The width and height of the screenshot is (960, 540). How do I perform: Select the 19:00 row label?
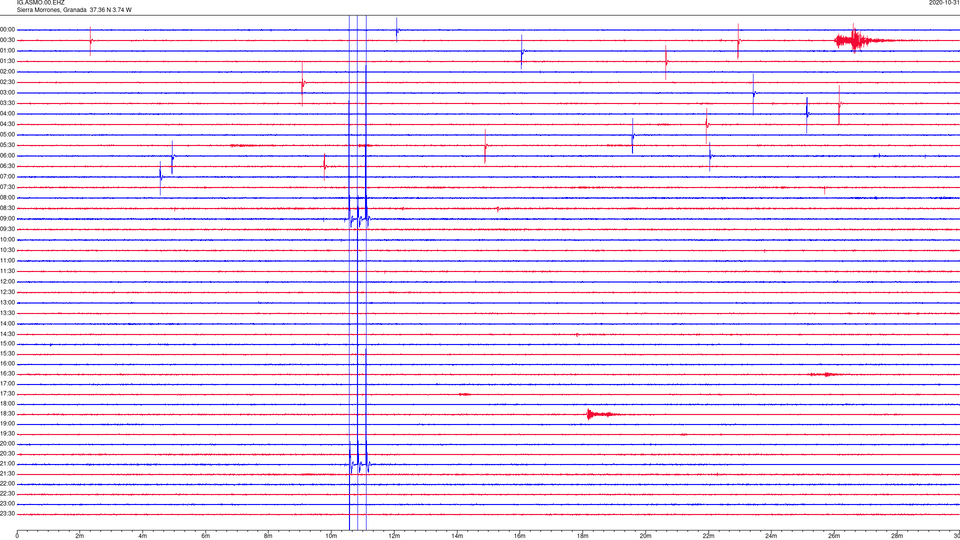7,424
